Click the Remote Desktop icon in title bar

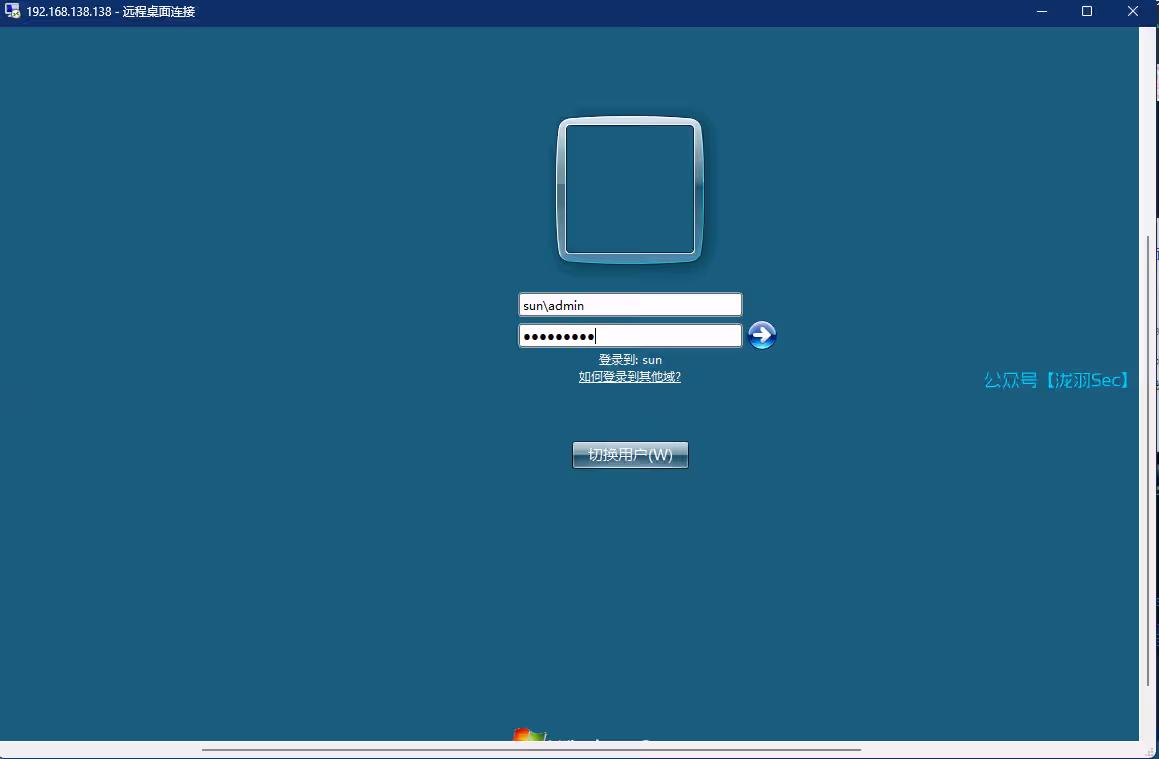pos(13,12)
